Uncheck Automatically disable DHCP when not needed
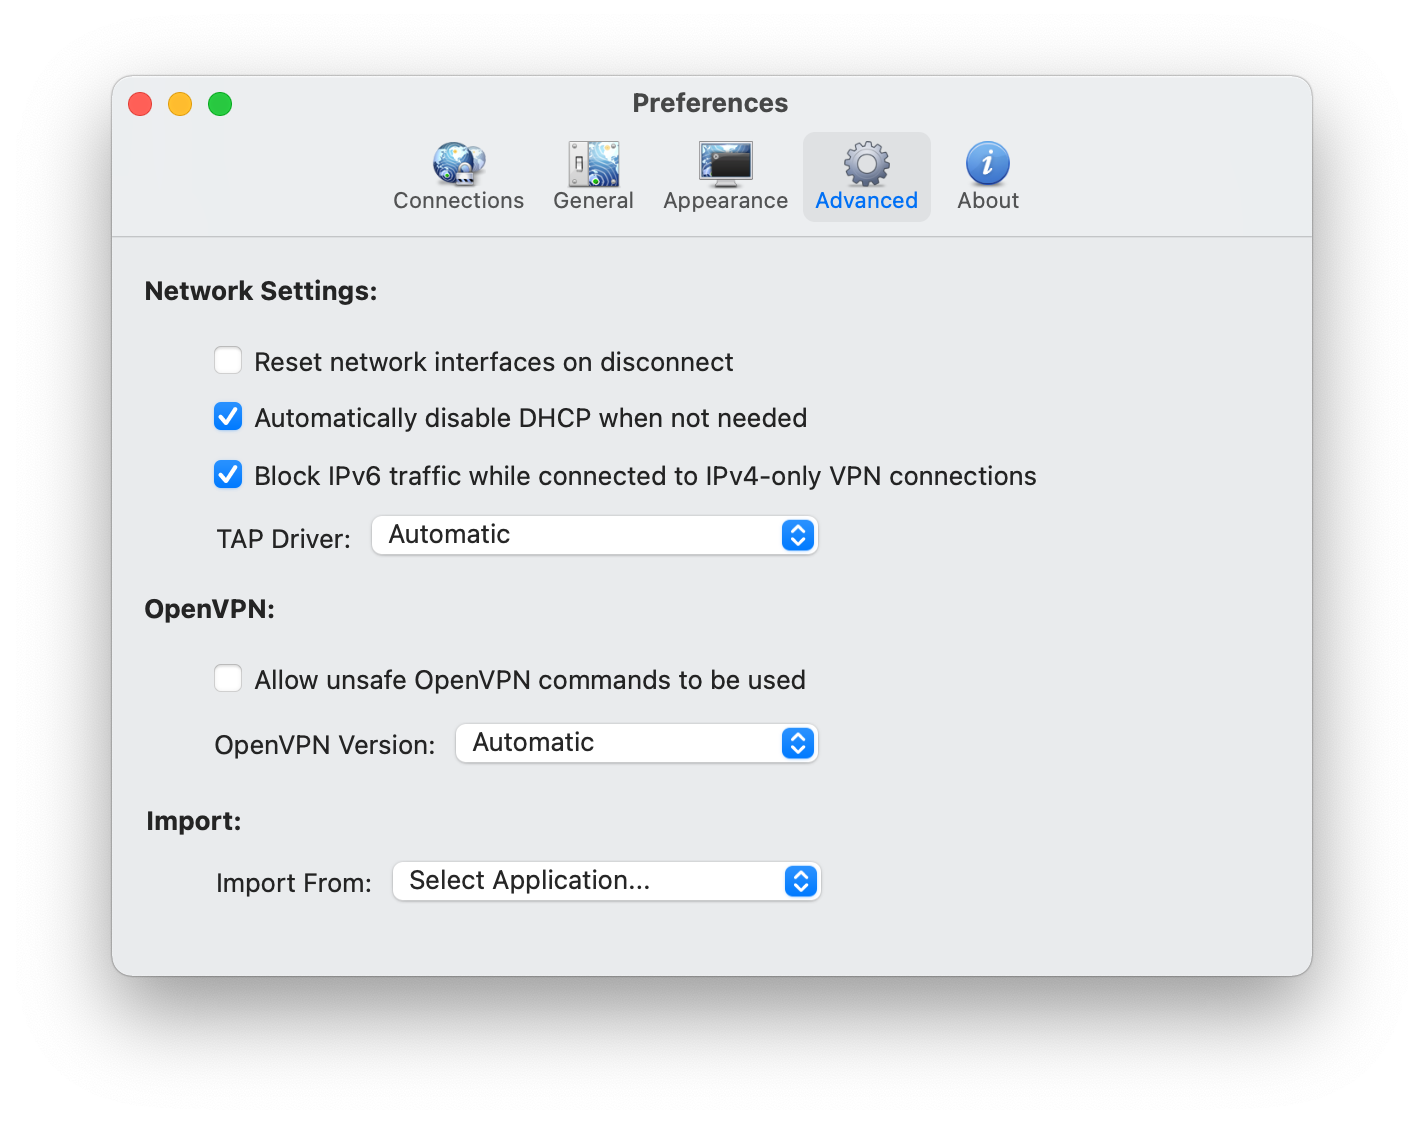The width and height of the screenshot is (1424, 1124). click(228, 416)
